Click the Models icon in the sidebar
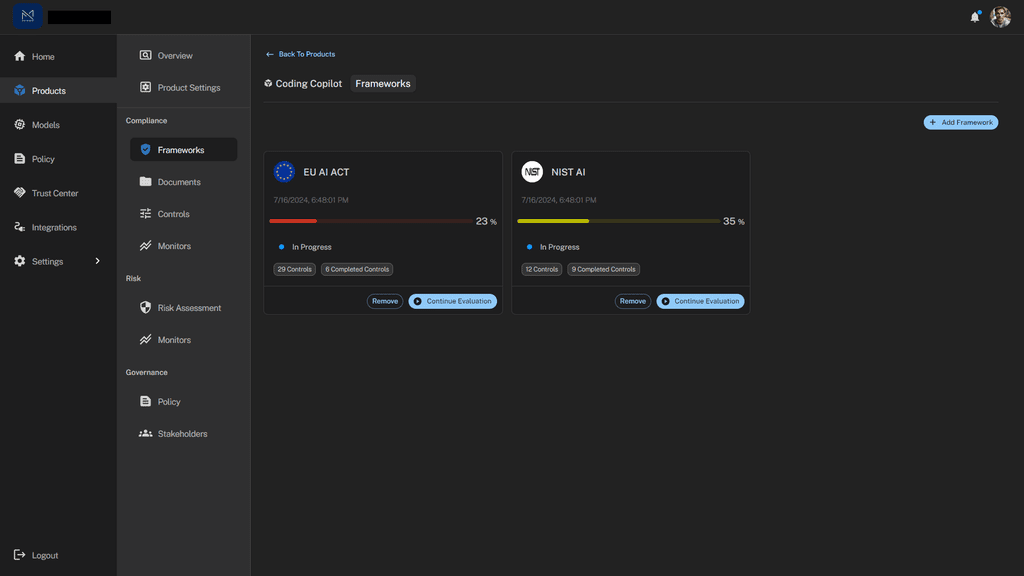The width and height of the screenshot is (1024, 576). [20, 124]
